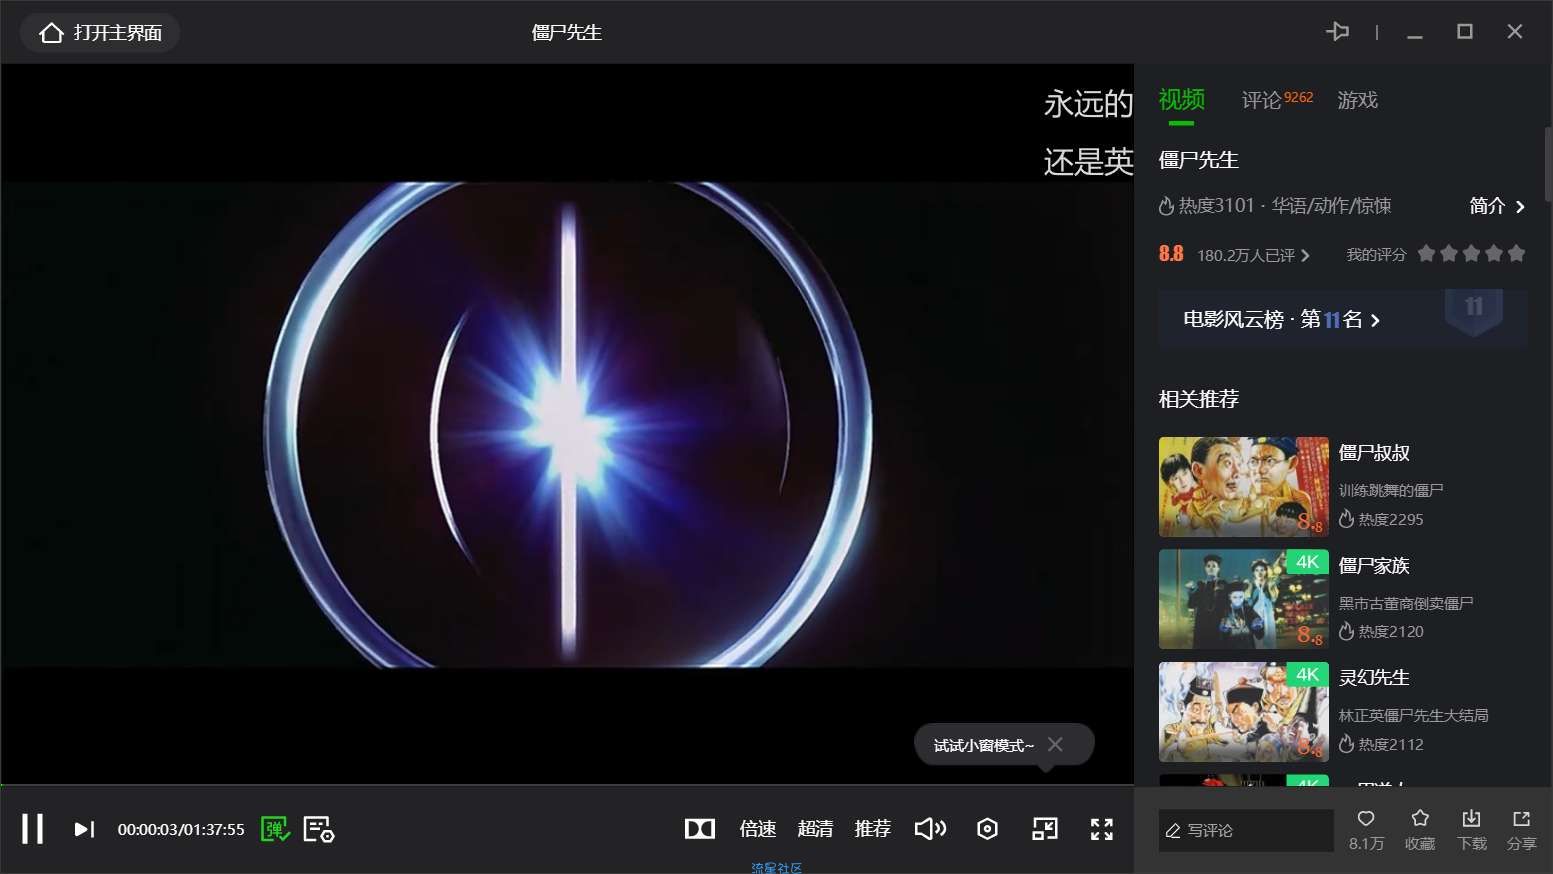Add to favorites 收藏 star icon
1553x874 pixels.
1420,819
